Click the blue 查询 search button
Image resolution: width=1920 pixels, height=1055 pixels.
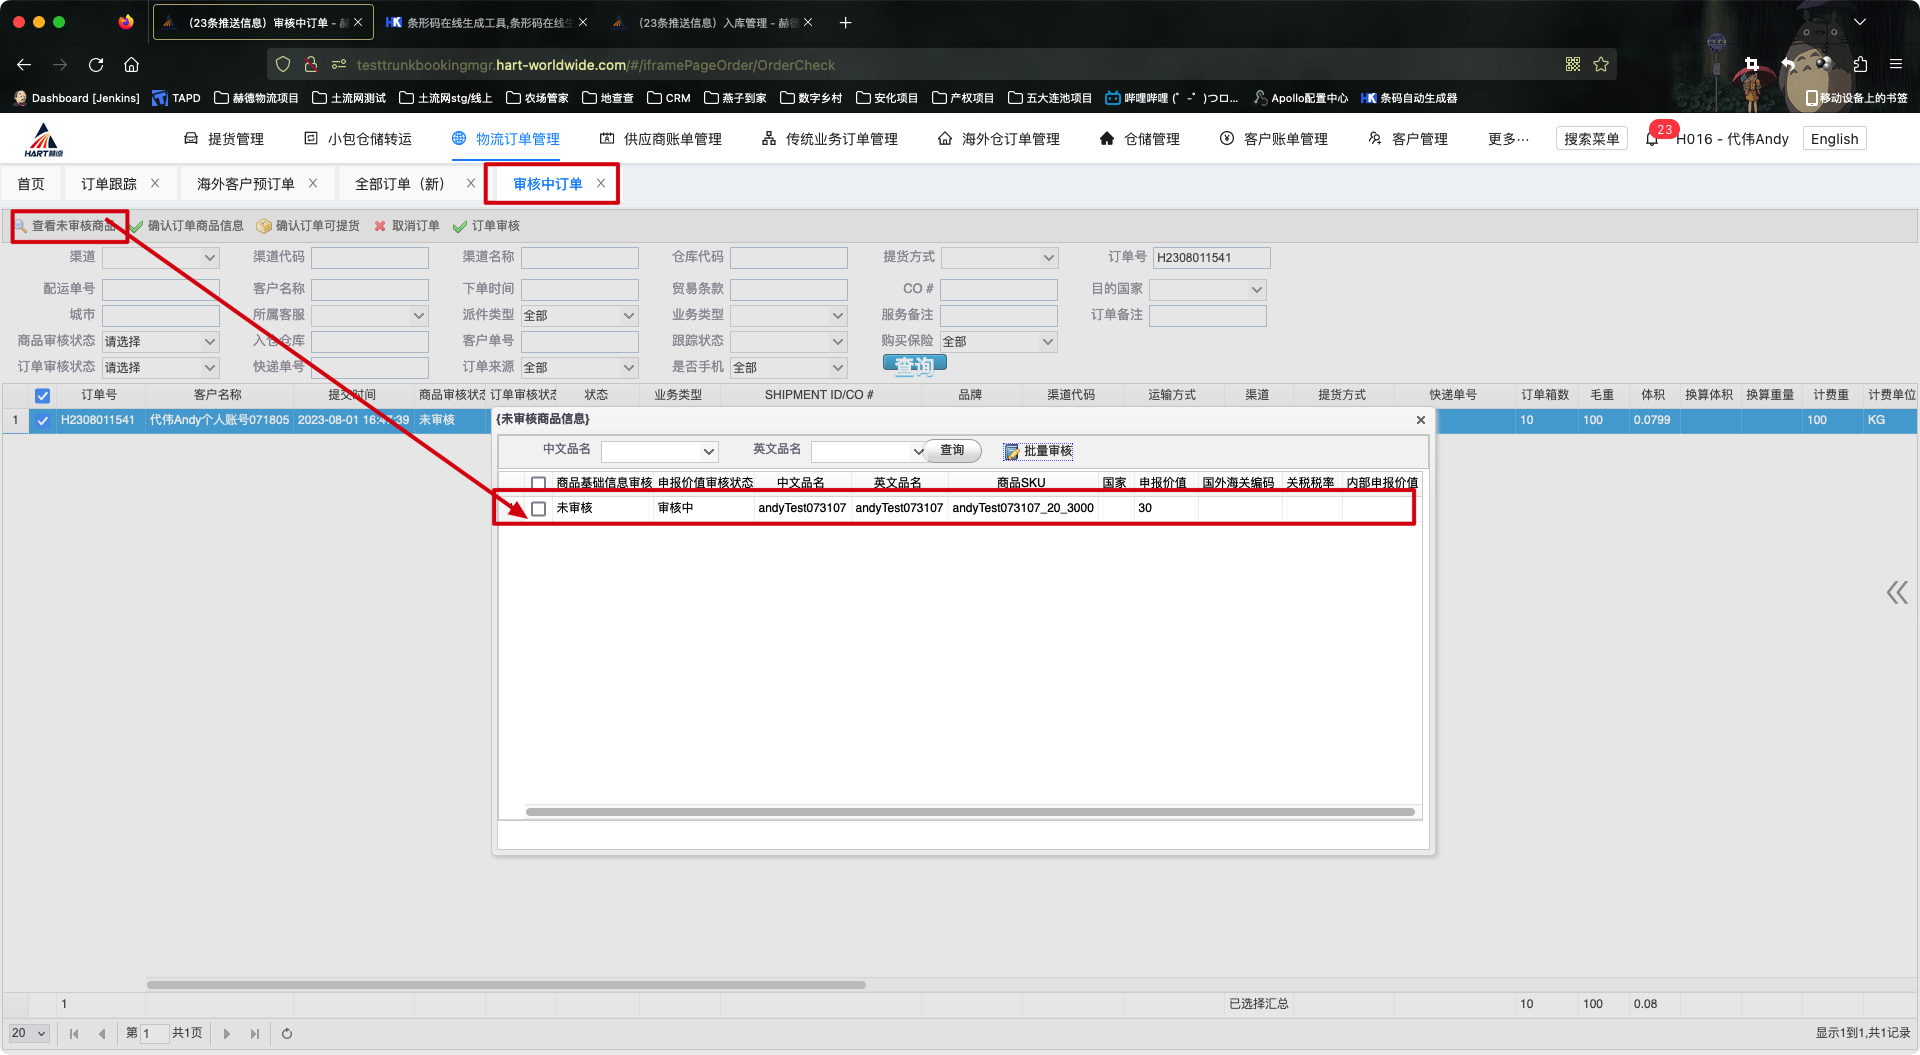click(914, 365)
